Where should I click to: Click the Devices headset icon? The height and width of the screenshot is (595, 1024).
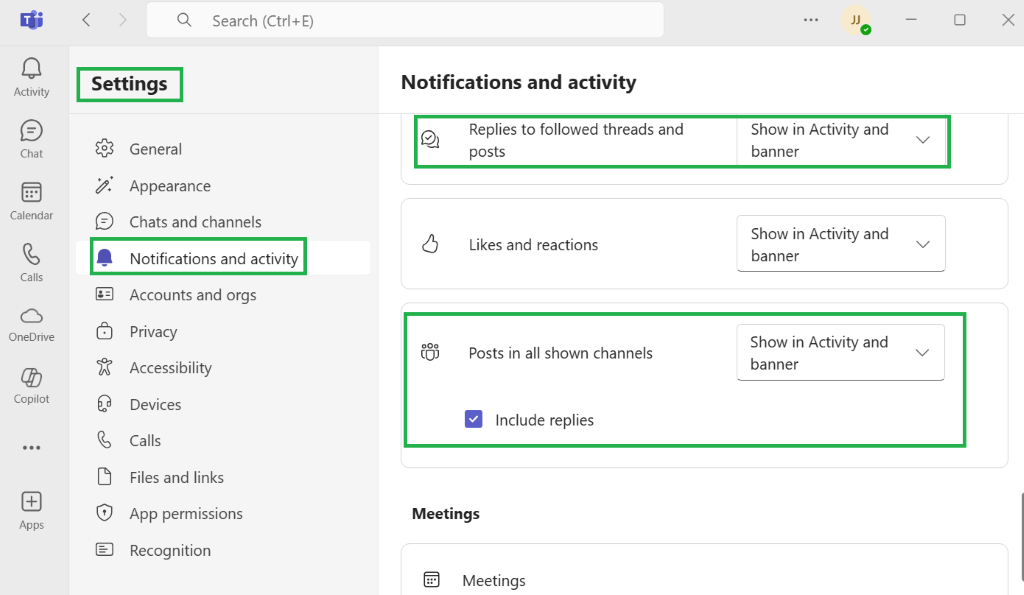point(104,404)
